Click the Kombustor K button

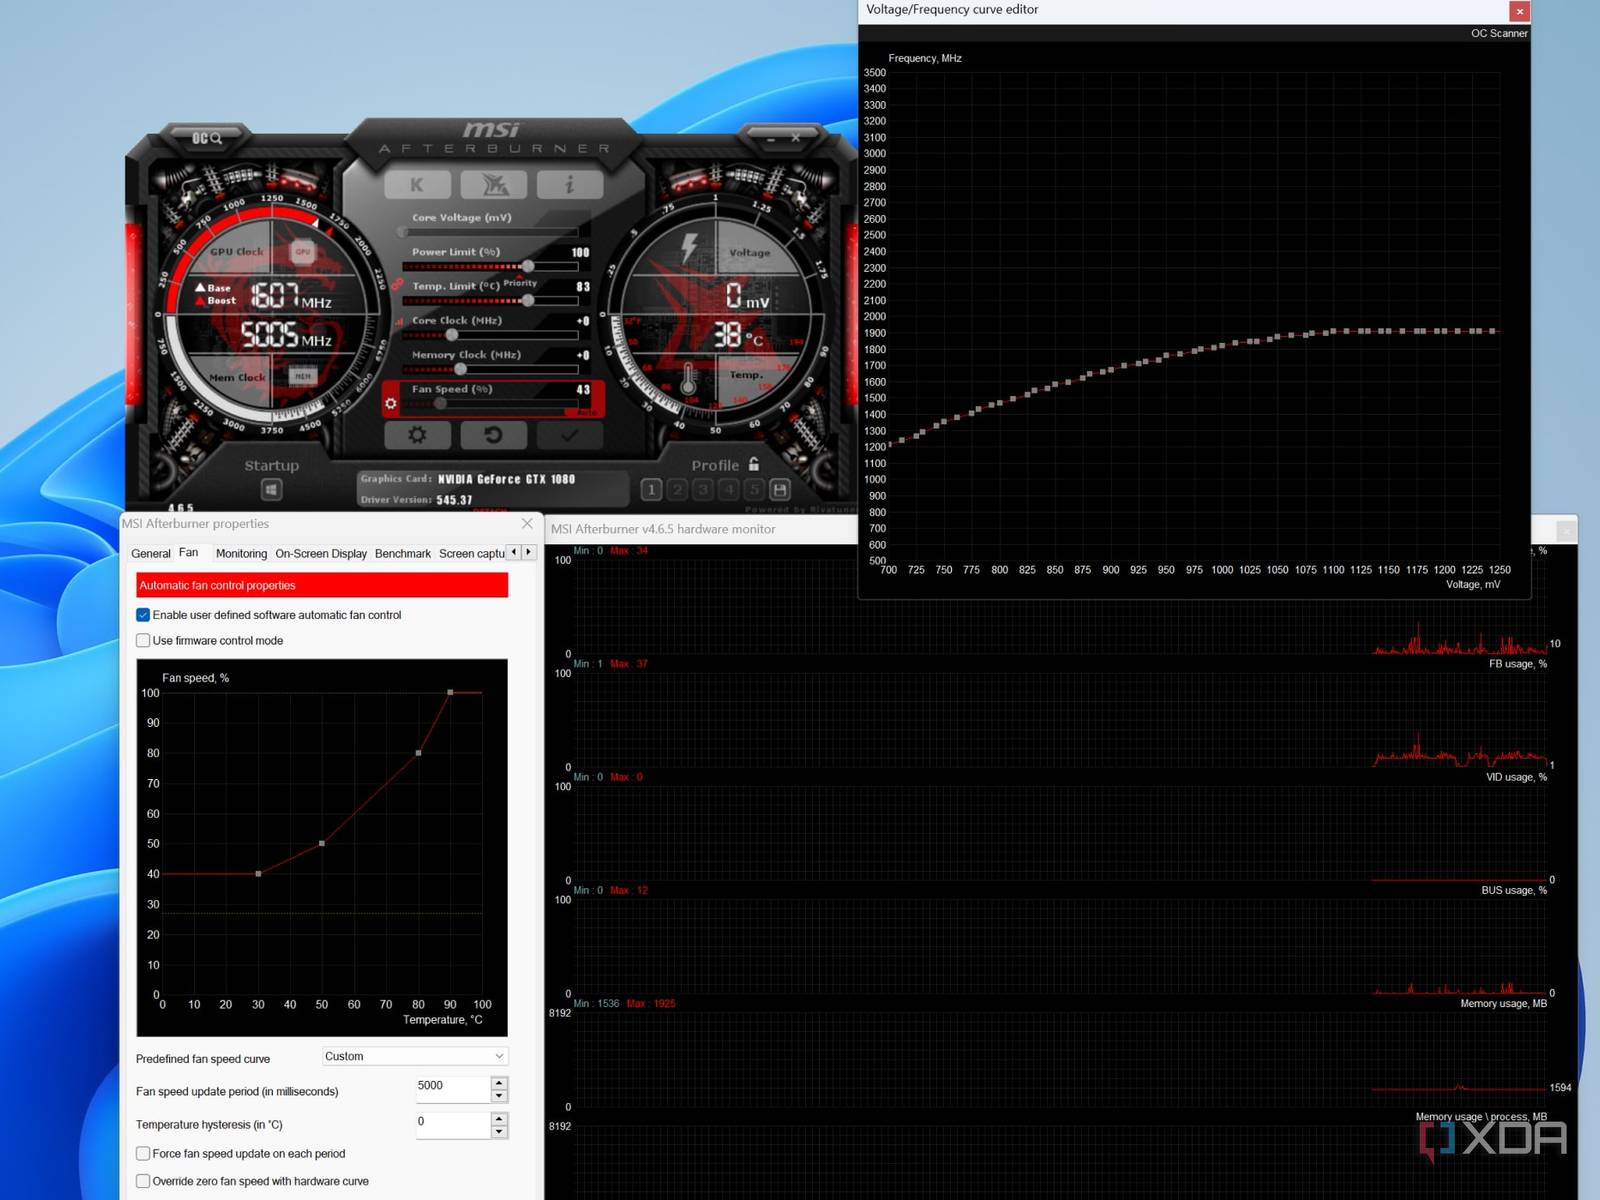coord(416,185)
